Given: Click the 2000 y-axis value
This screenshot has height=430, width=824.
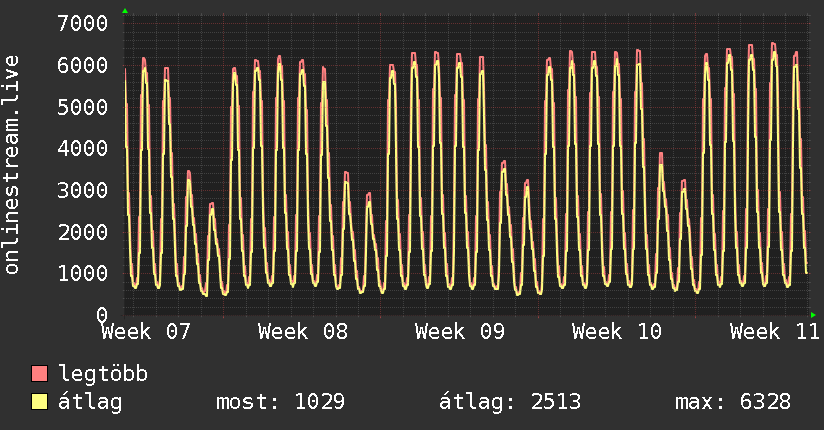Looking at the screenshot, I should click(x=83, y=232).
